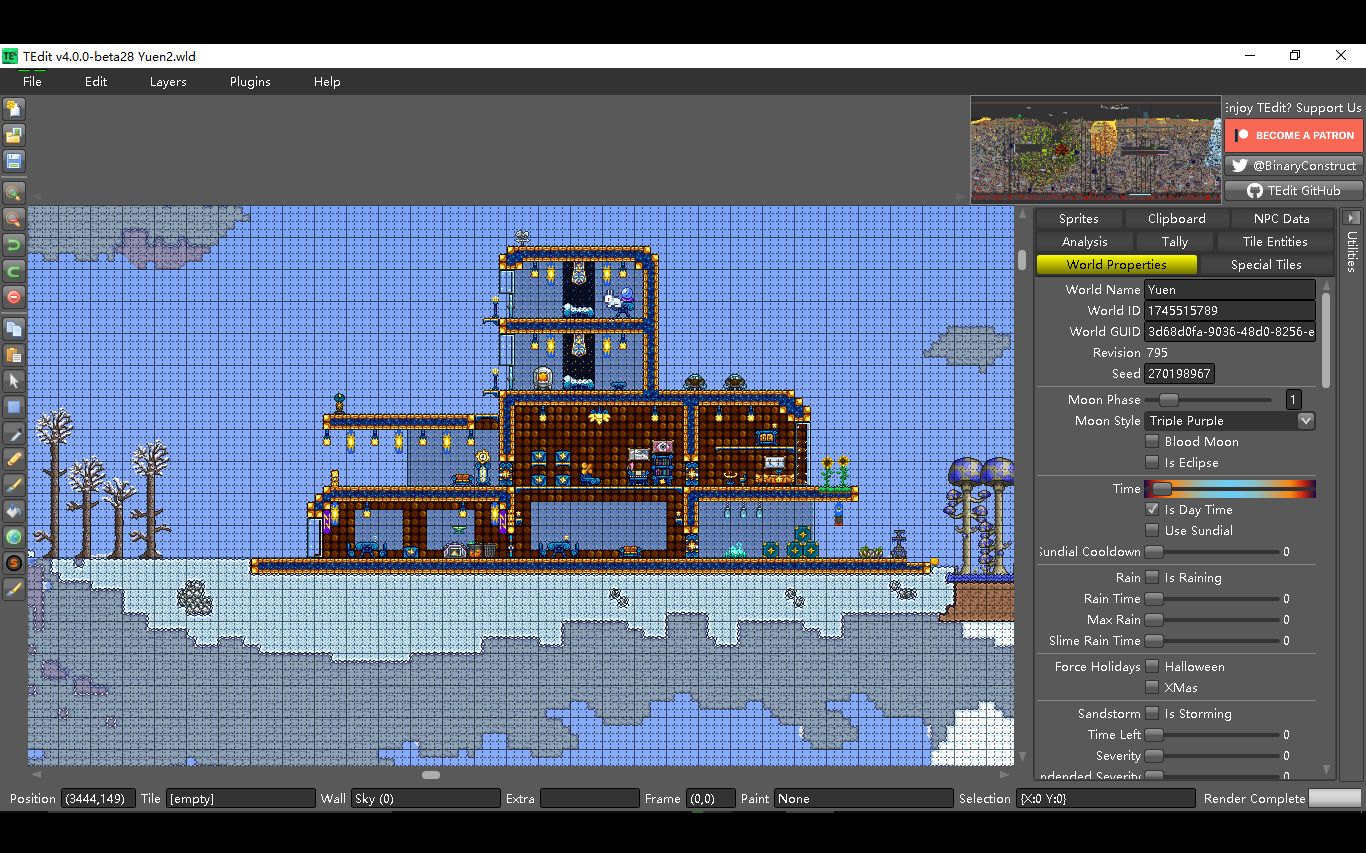Select the globe Point tool
Viewport: 1366px width, 853px height.
point(14,537)
